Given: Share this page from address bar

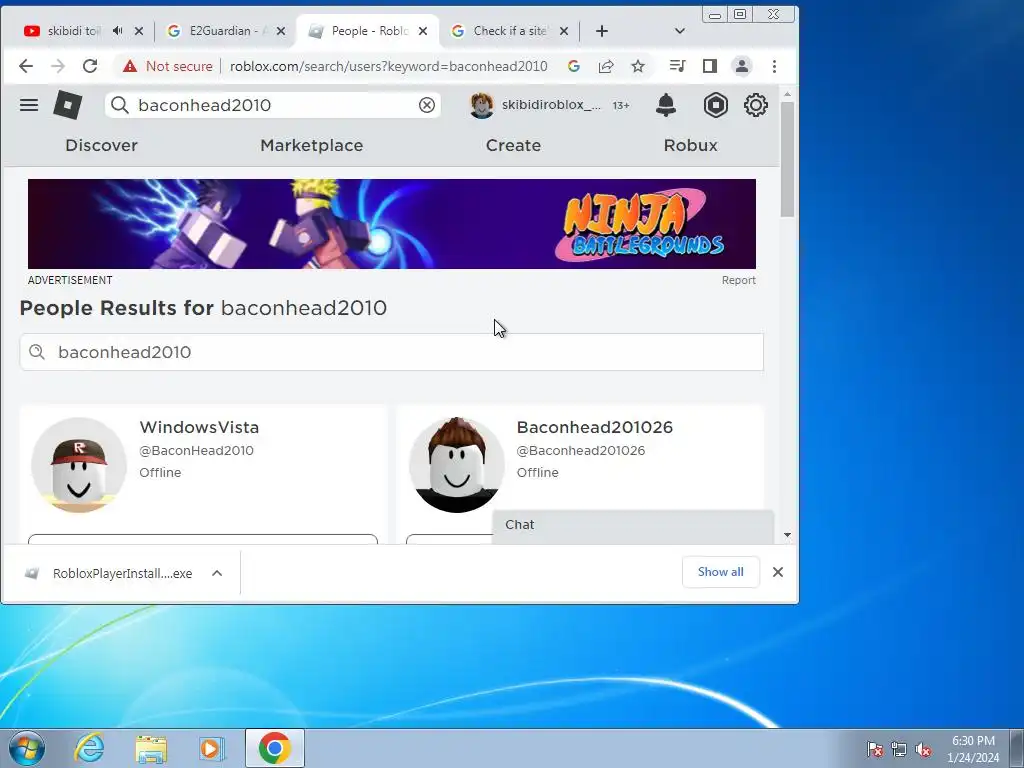Looking at the screenshot, I should click(x=606, y=66).
